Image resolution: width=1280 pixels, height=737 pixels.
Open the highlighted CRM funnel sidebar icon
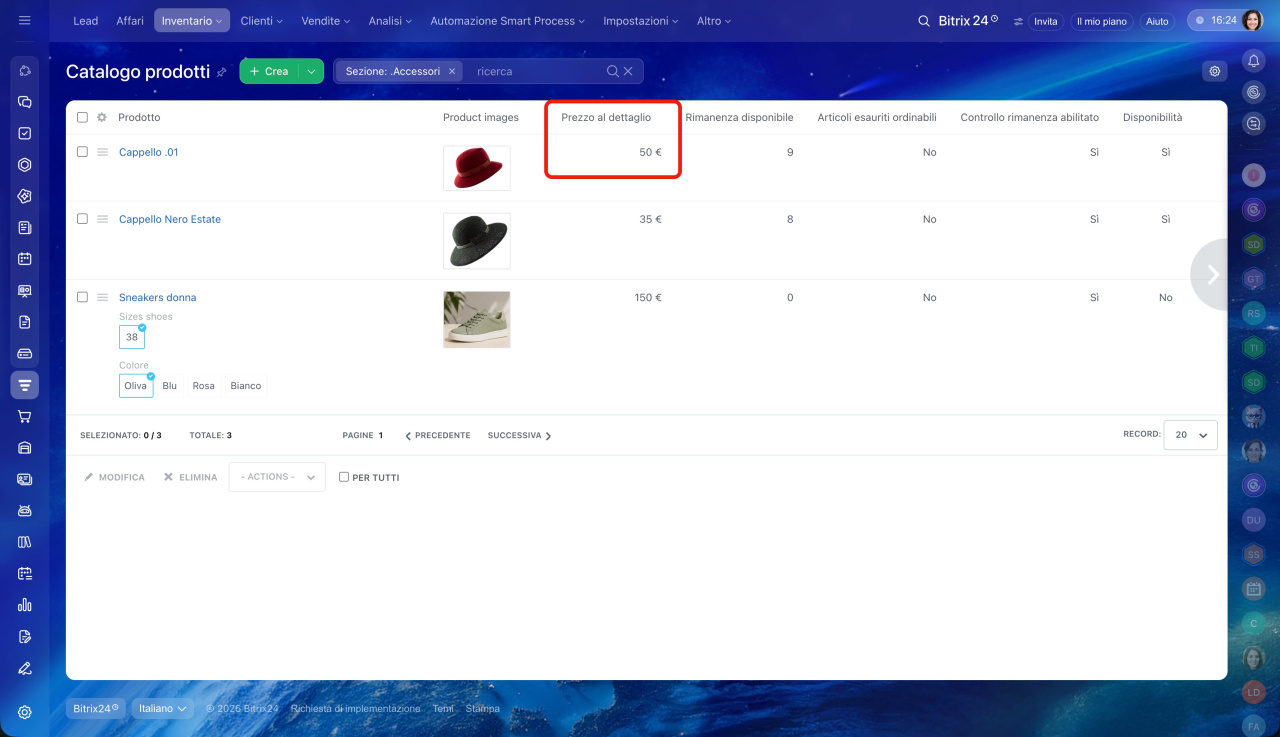tap(25, 385)
